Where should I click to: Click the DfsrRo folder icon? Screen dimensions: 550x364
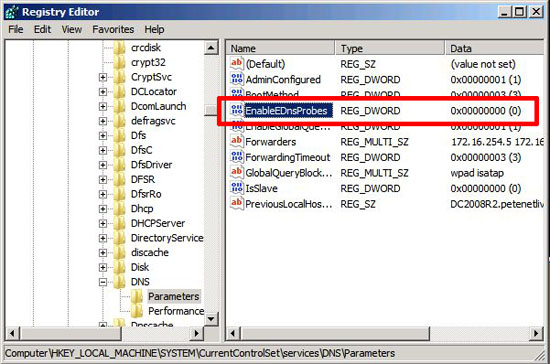[x=119, y=194]
